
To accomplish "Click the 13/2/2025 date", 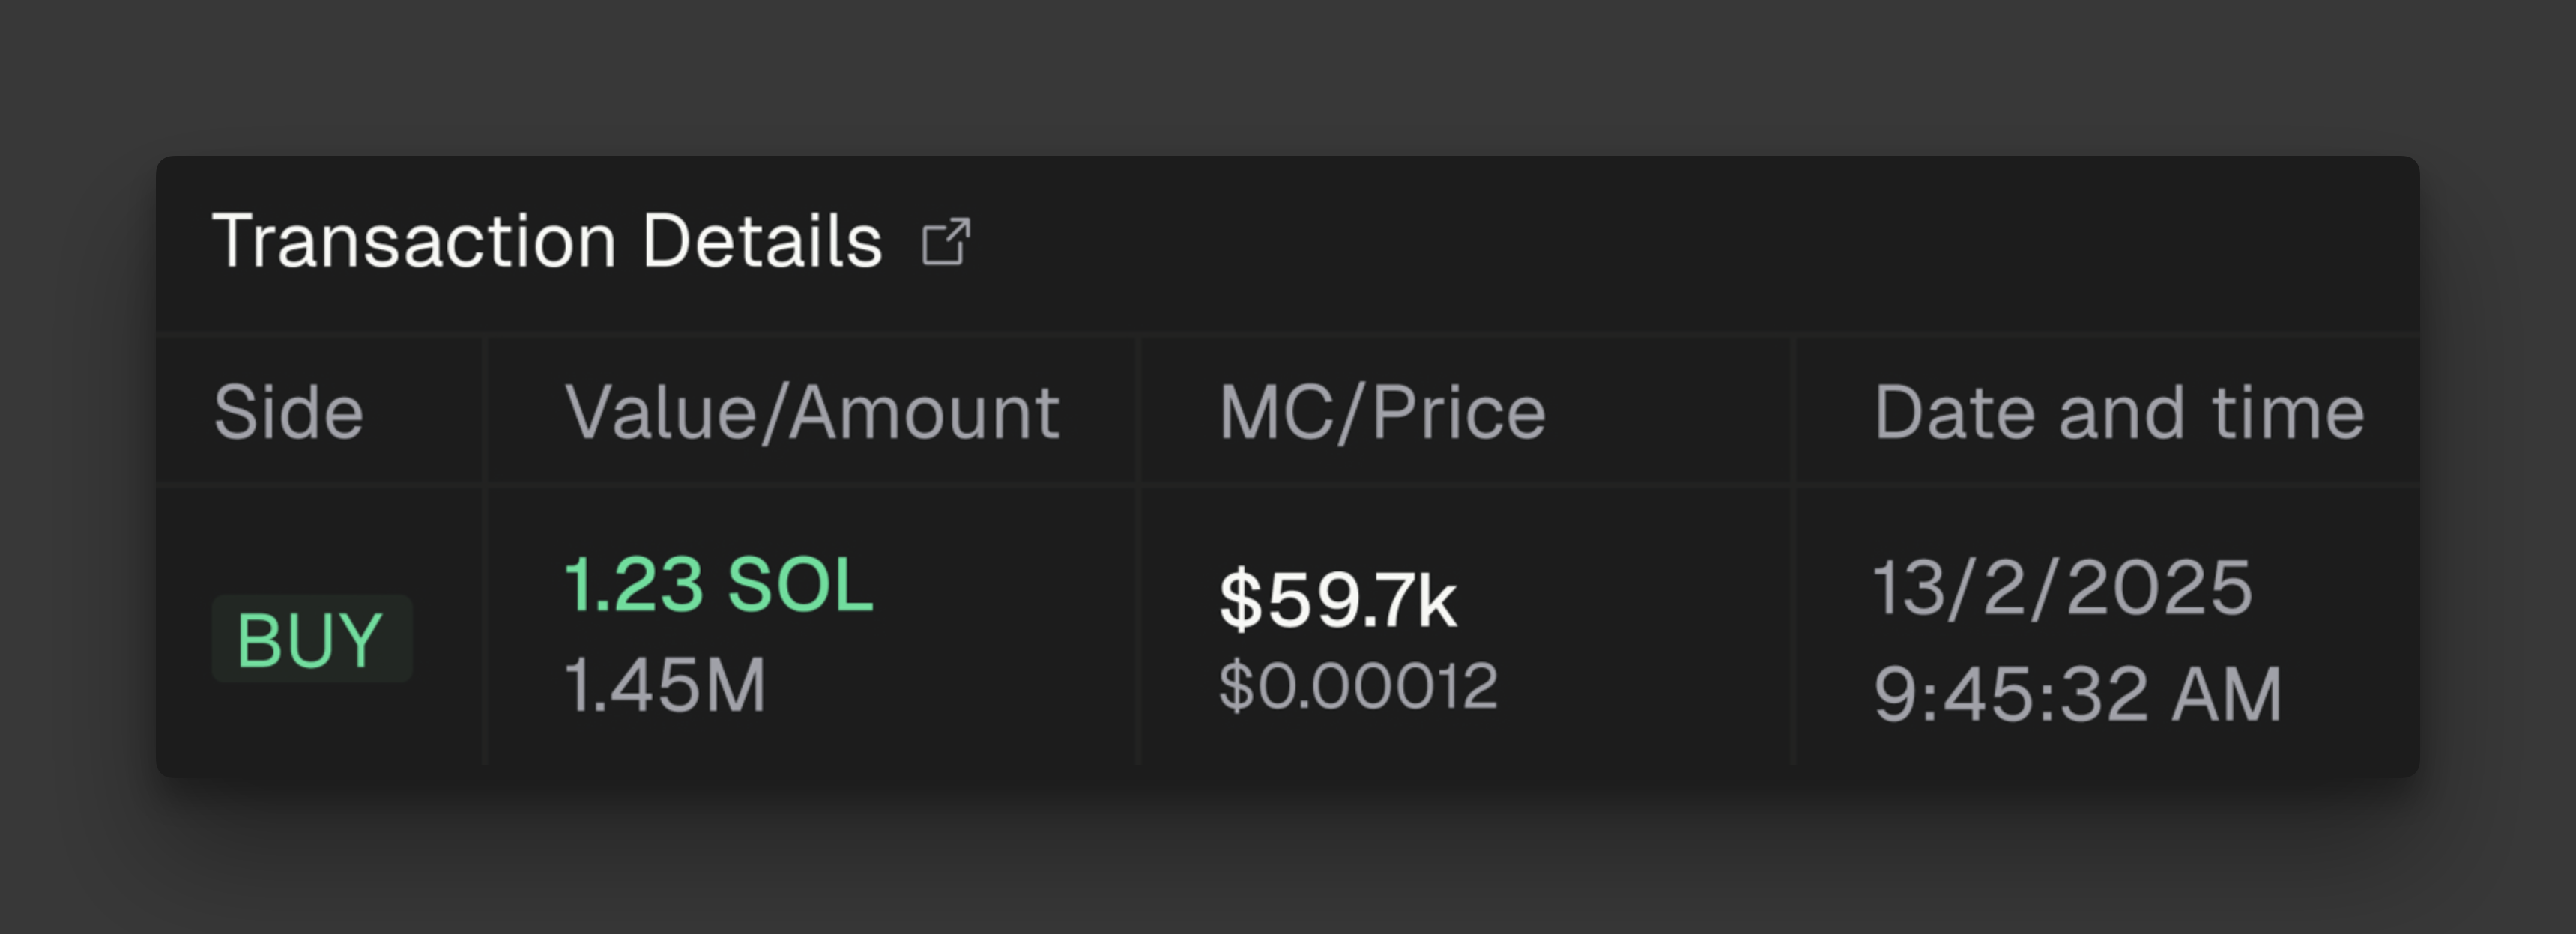I will [2062, 588].
